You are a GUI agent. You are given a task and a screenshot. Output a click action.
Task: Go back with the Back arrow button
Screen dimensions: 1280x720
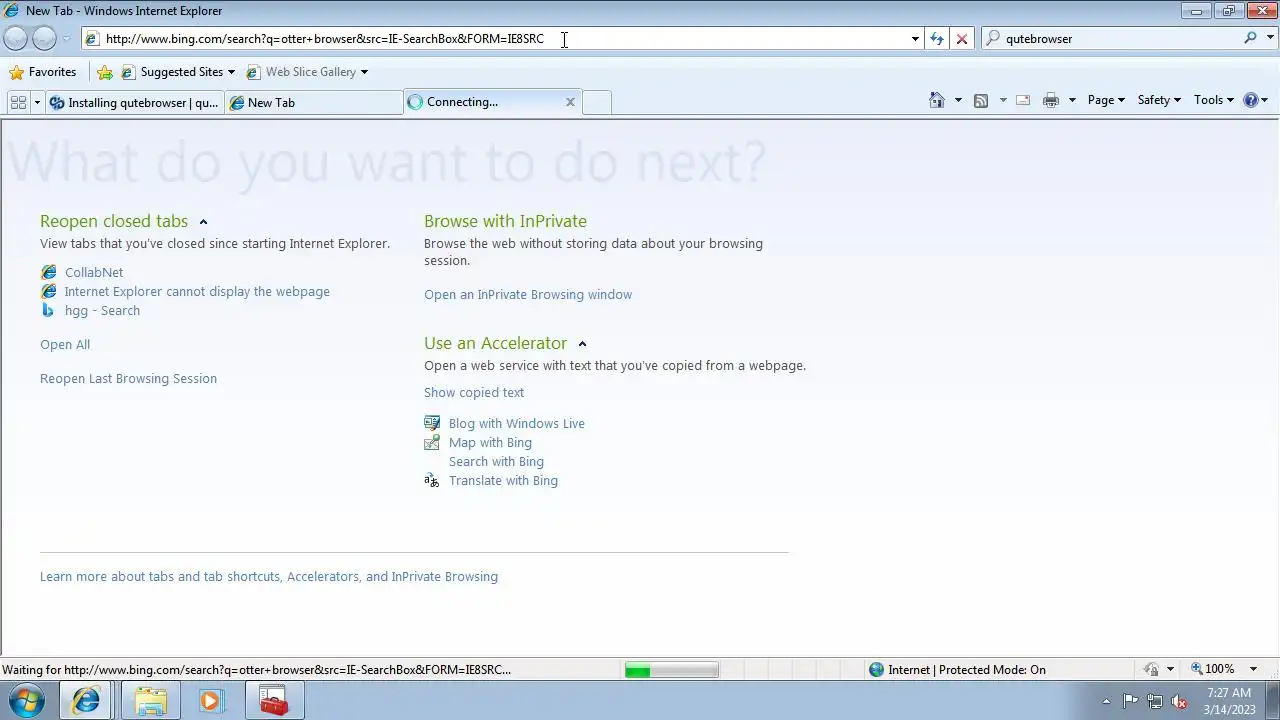[15, 38]
